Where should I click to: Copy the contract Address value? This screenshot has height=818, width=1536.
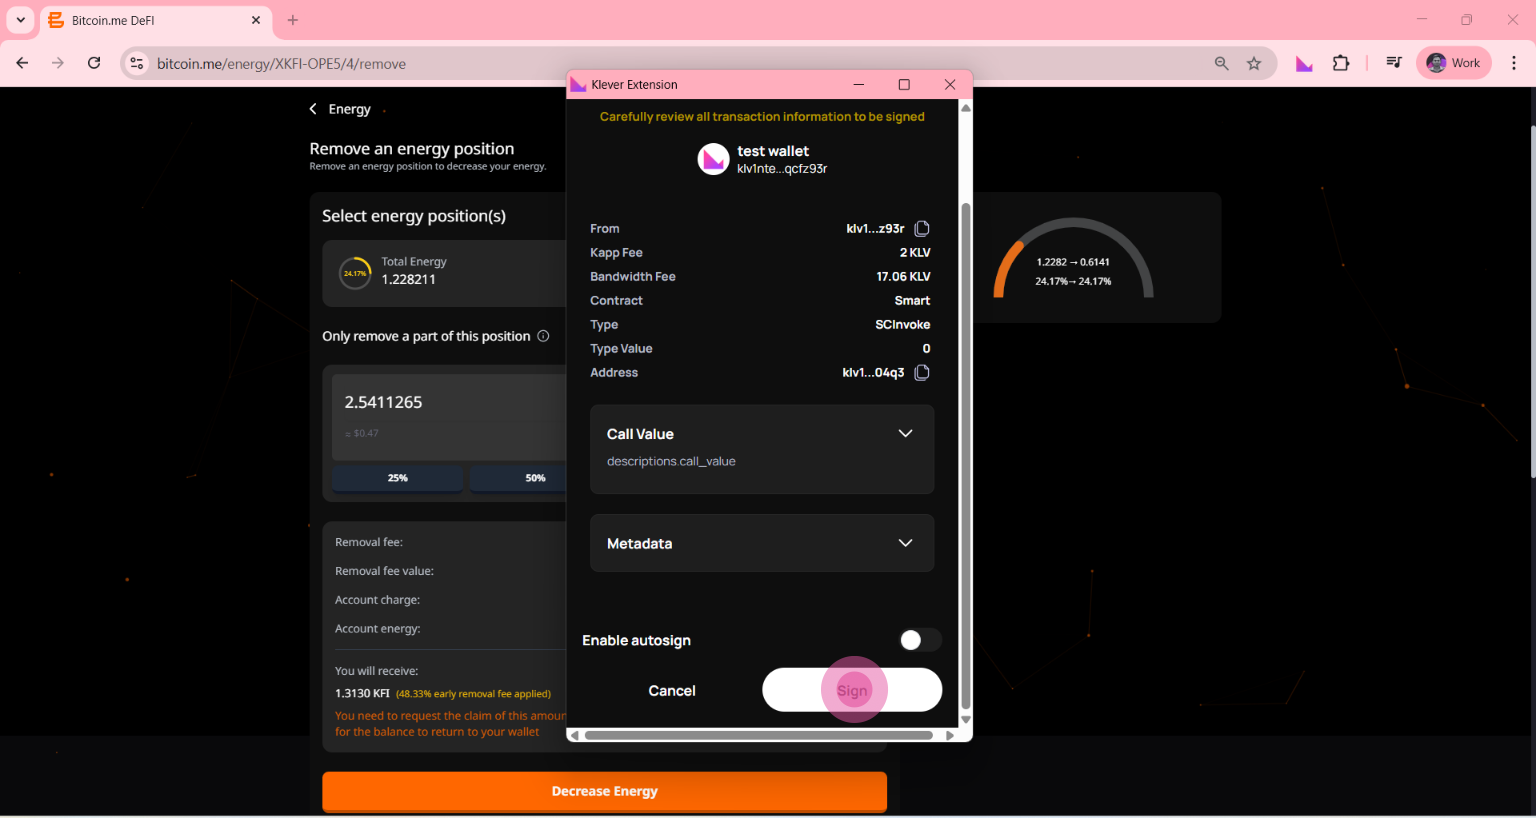click(922, 373)
